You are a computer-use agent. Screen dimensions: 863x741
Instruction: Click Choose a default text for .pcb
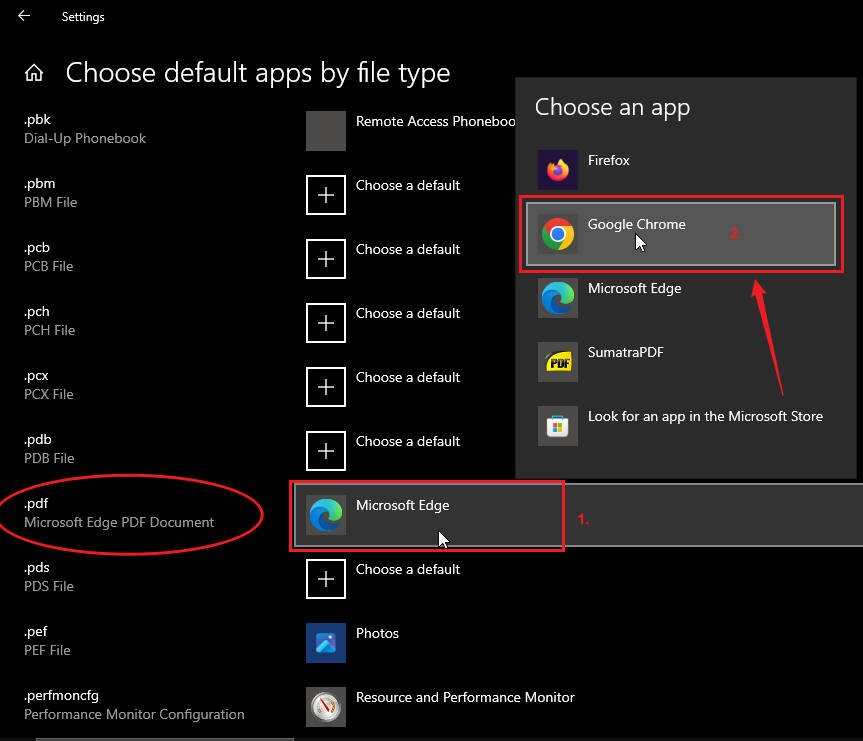click(x=408, y=249)
